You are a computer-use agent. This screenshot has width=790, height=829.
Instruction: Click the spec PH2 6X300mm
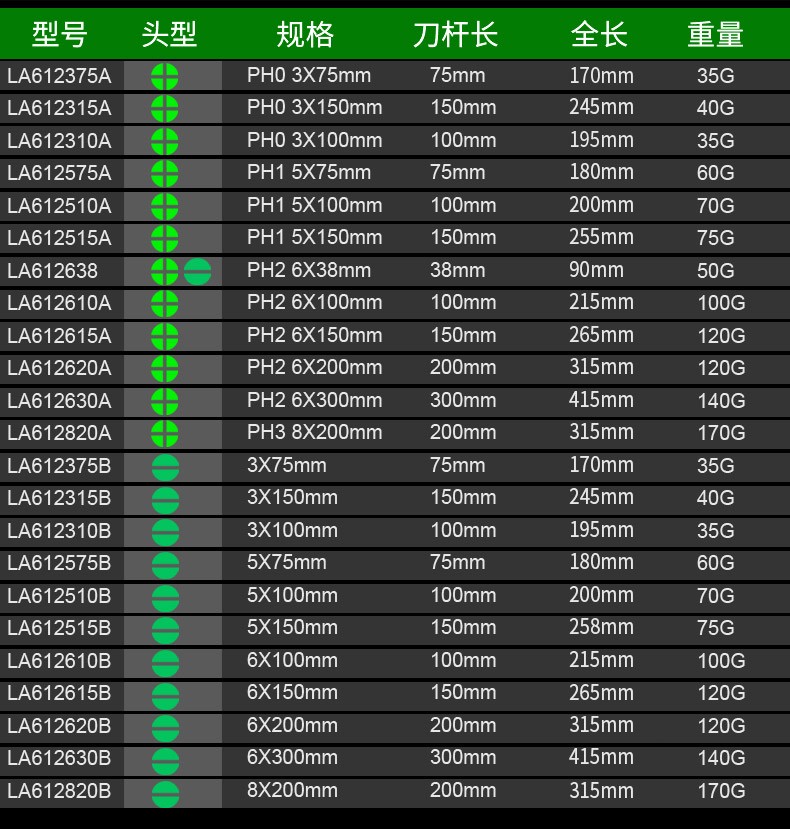(x=315, y=400)
